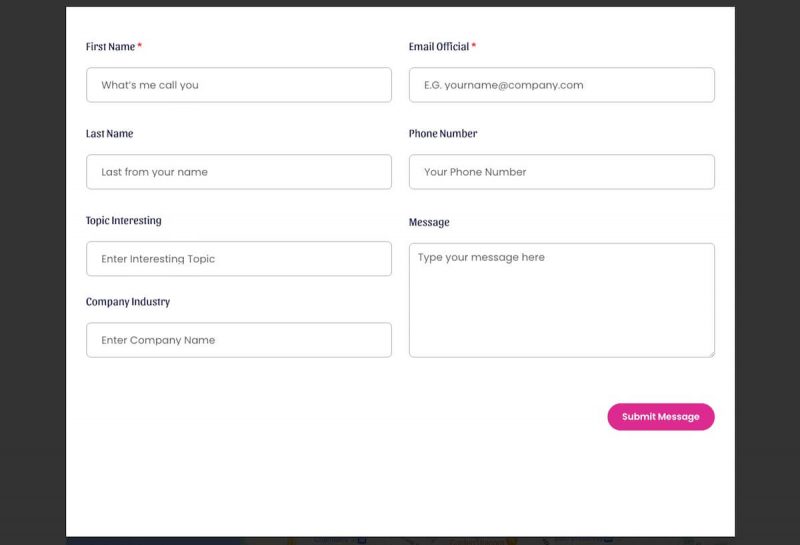This screenshot has height=545, width=800.
Task: Select the Last Name input field
Action: (x=238, y=172)
